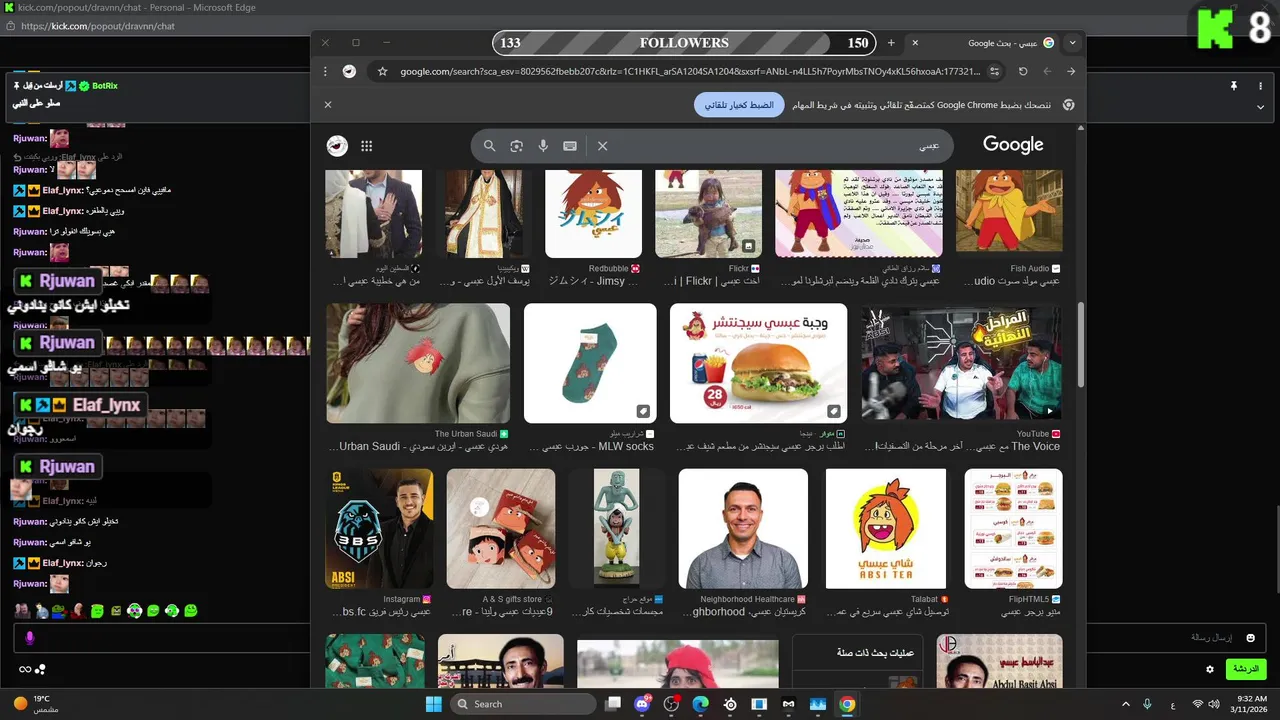
Task: Open the Absi Signature burger meal image
Action: [x=759, y=363]
